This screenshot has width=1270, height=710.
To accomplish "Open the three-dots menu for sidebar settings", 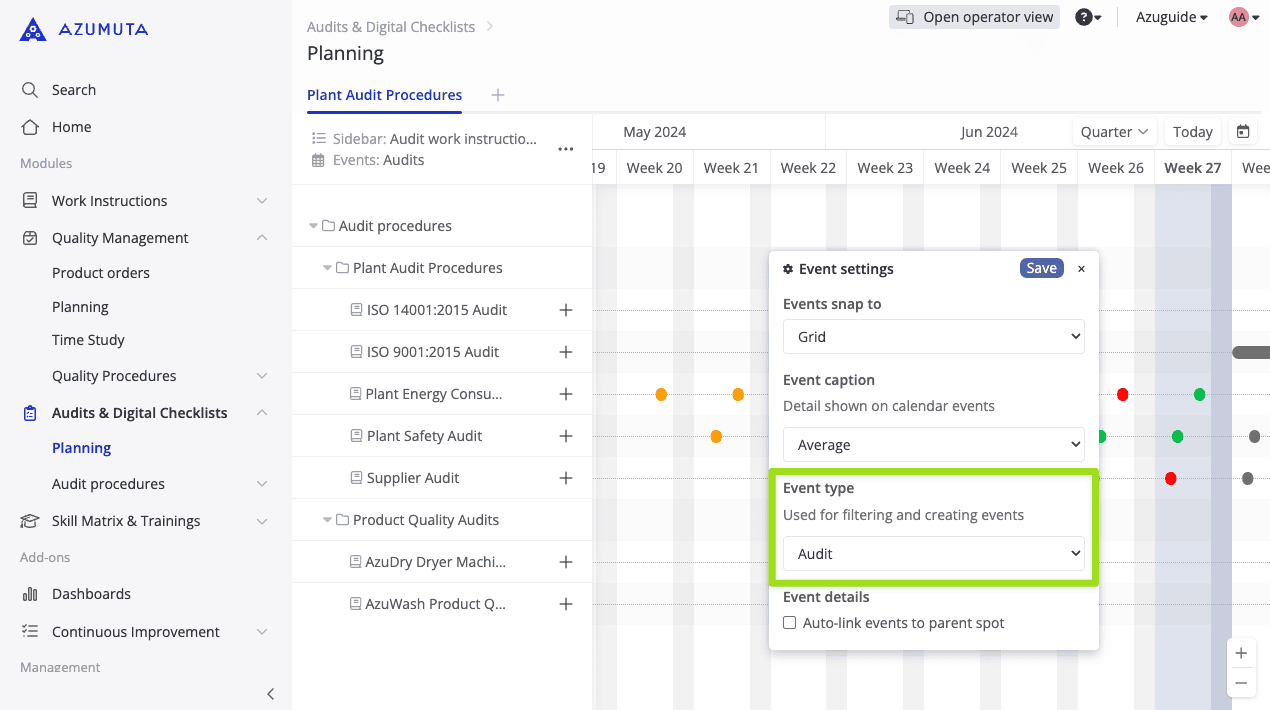I will (x=566, y=149).
